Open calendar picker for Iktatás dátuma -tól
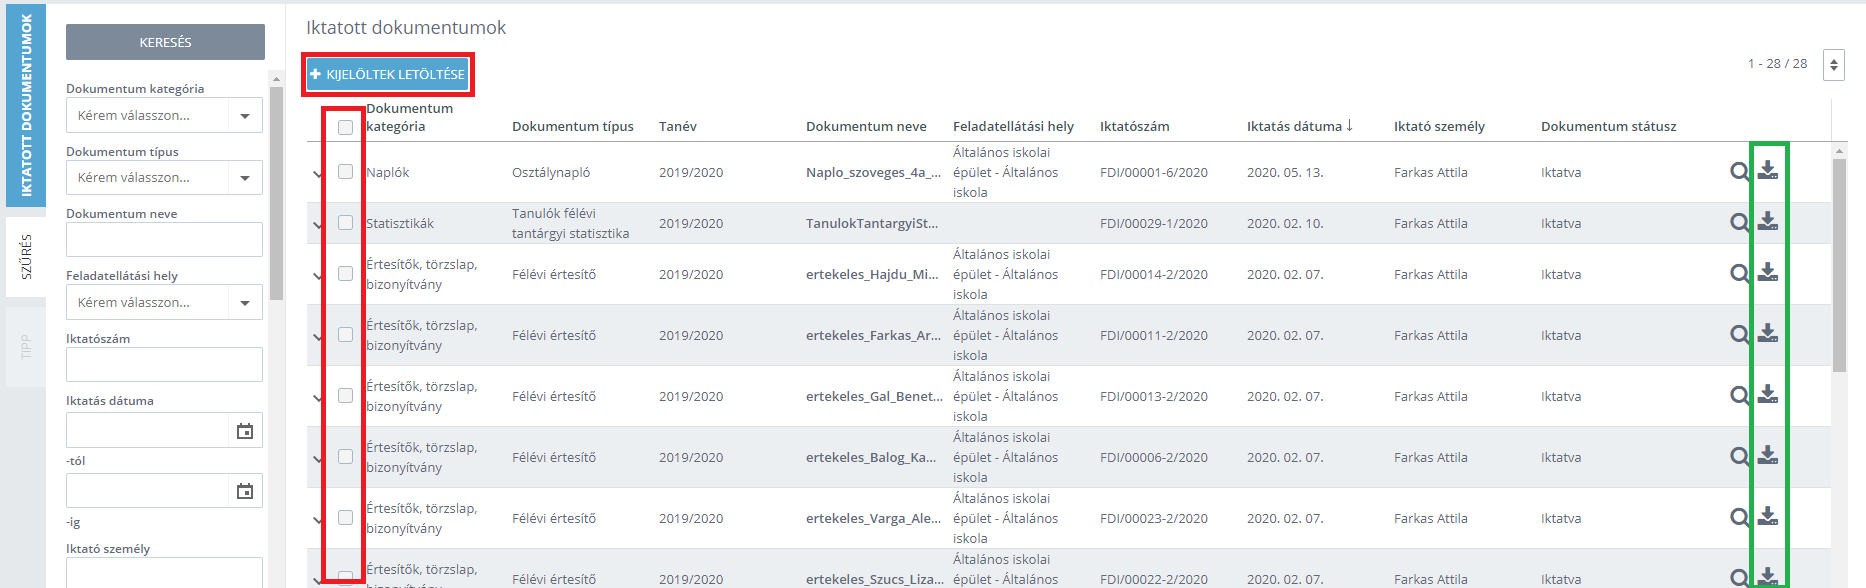Screen dimensions: 1866x588 pyautogui.click(x=245, y=431)
